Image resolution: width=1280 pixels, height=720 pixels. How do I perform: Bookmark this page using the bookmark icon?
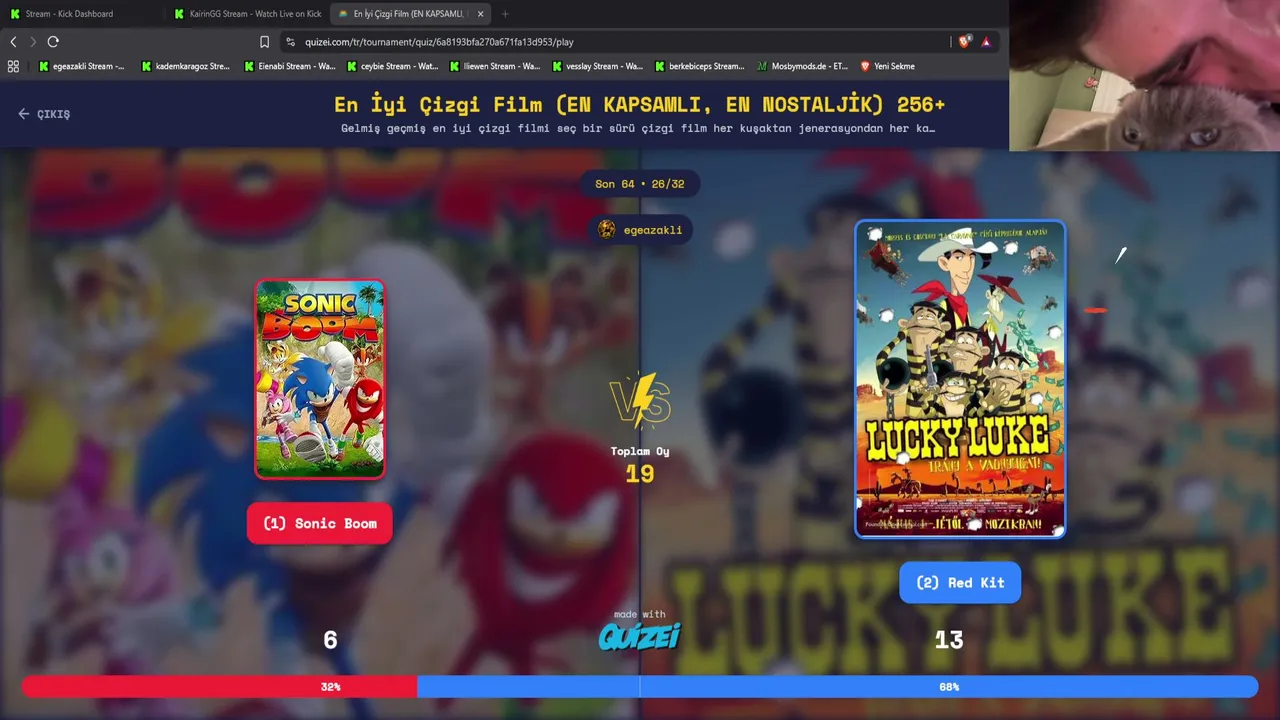click(264, 42)
